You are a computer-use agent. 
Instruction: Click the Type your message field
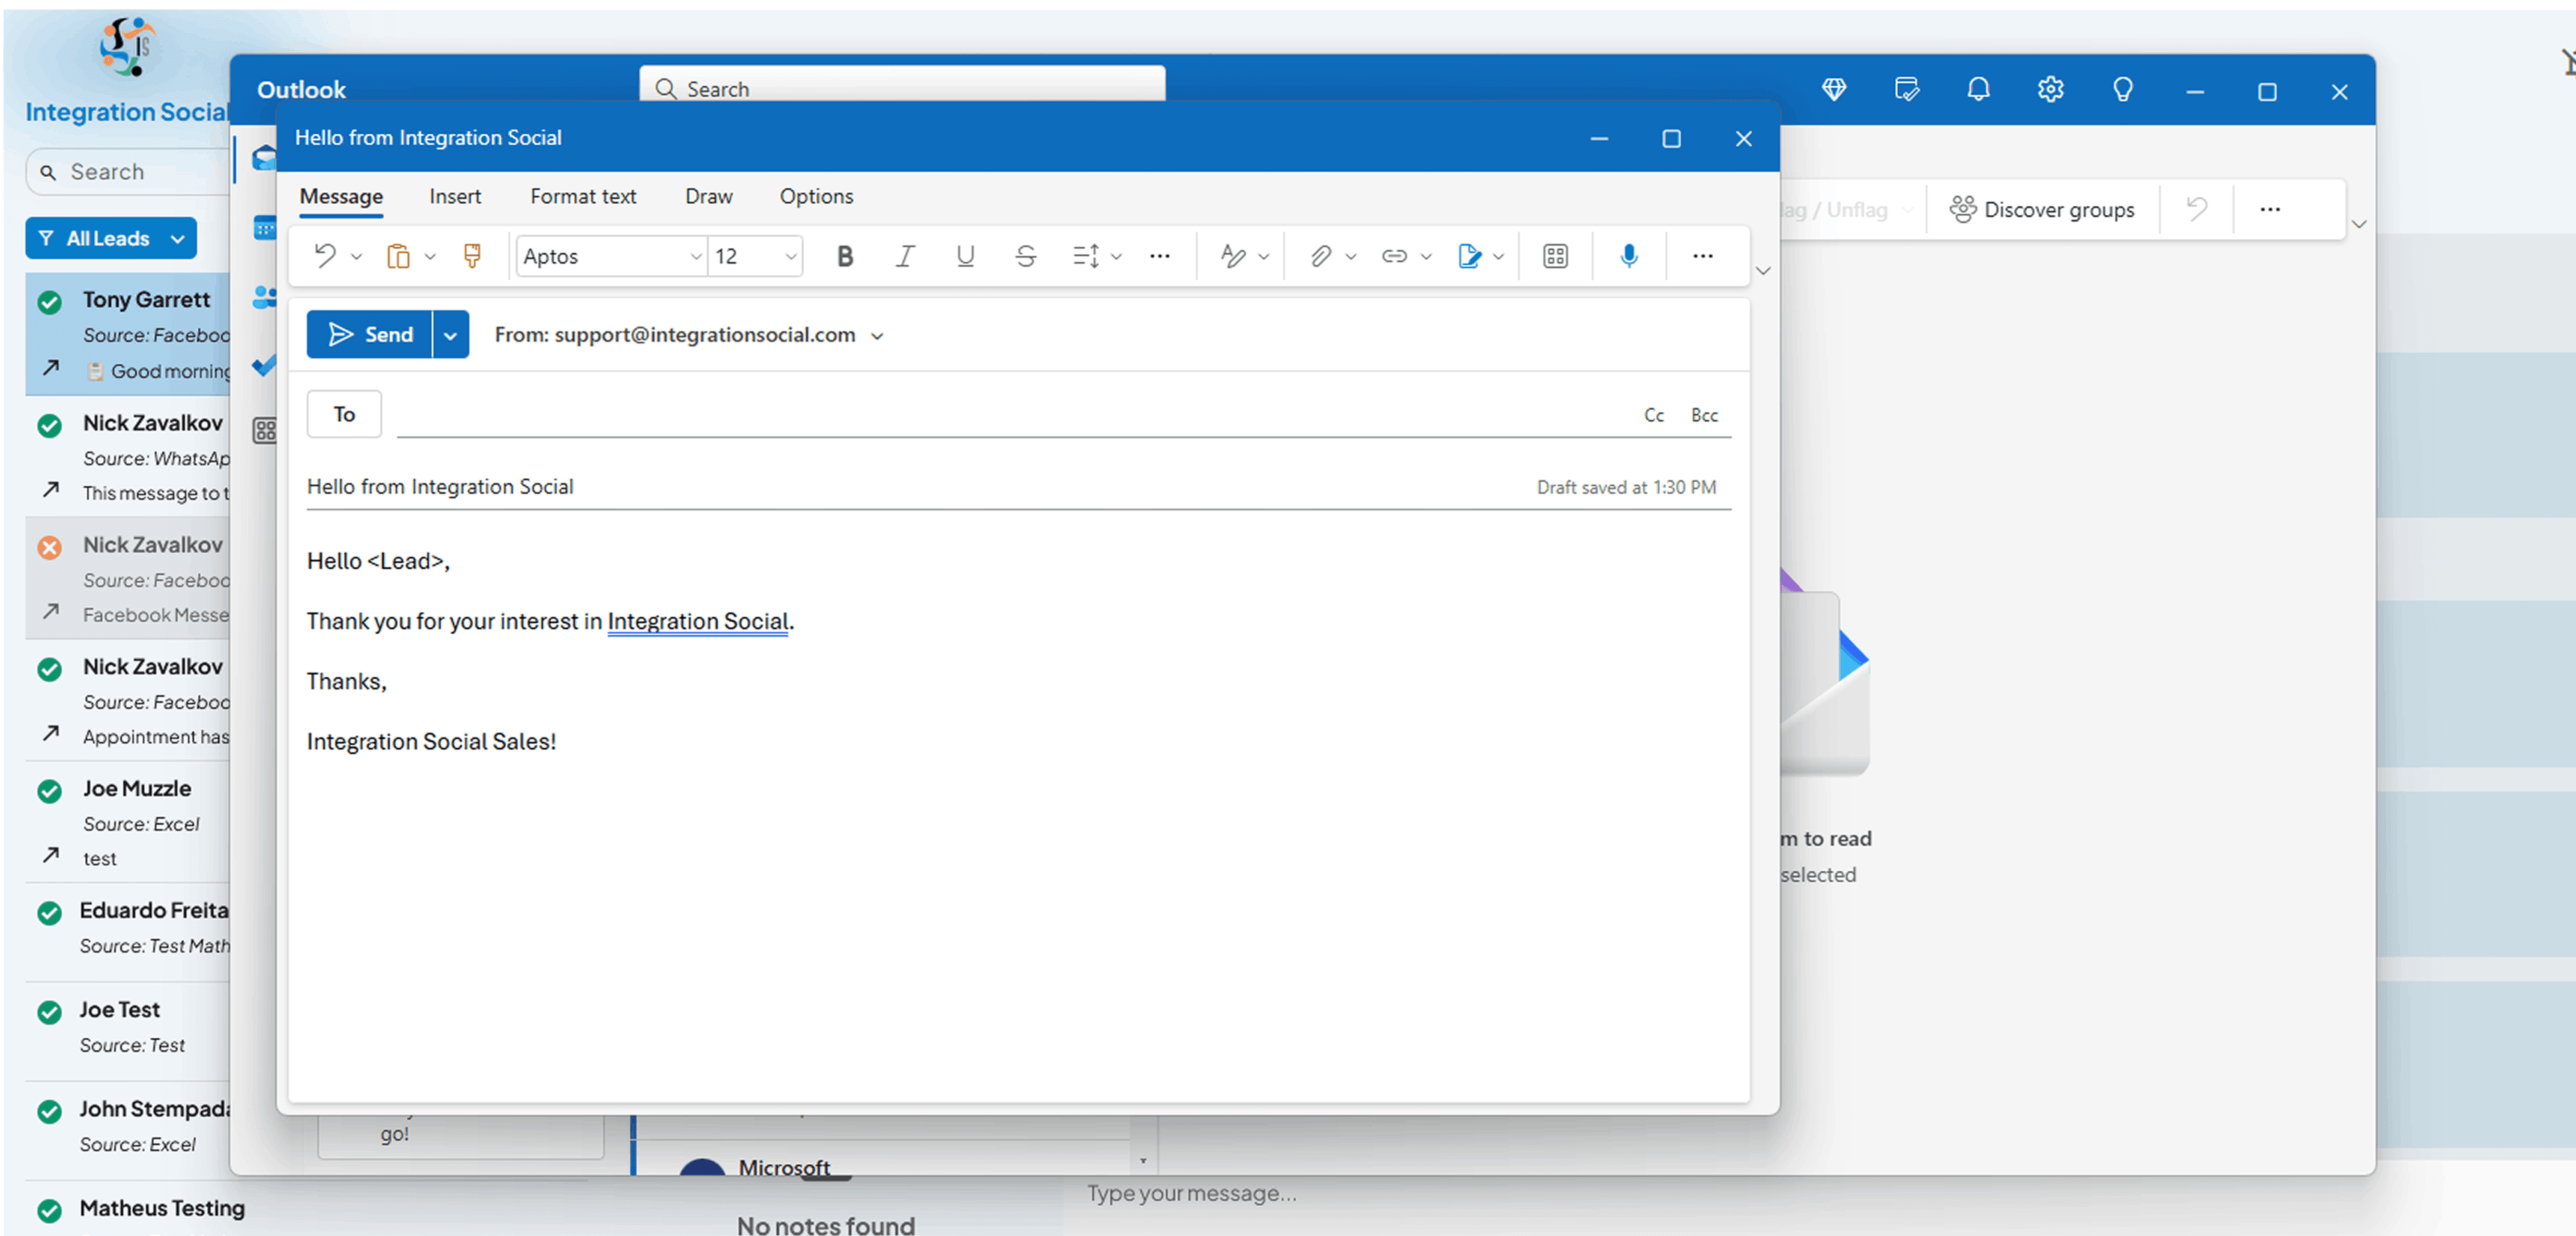point(1191,1193)
